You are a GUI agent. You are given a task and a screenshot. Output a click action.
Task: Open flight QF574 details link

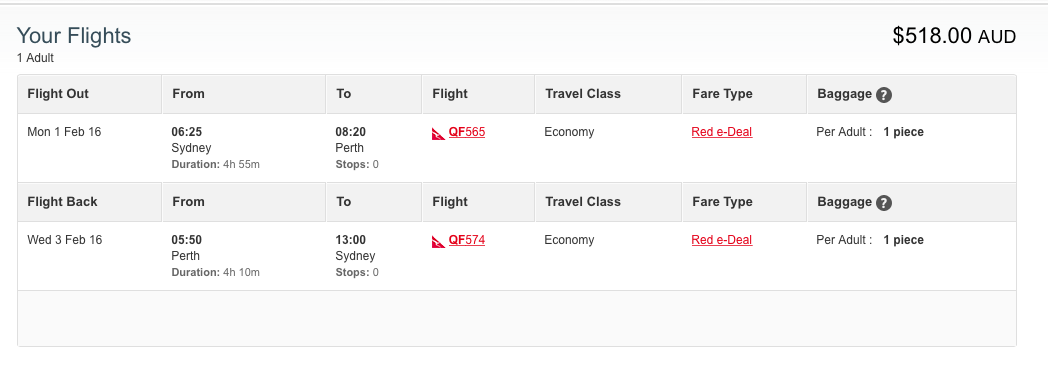tap(467, 240)
